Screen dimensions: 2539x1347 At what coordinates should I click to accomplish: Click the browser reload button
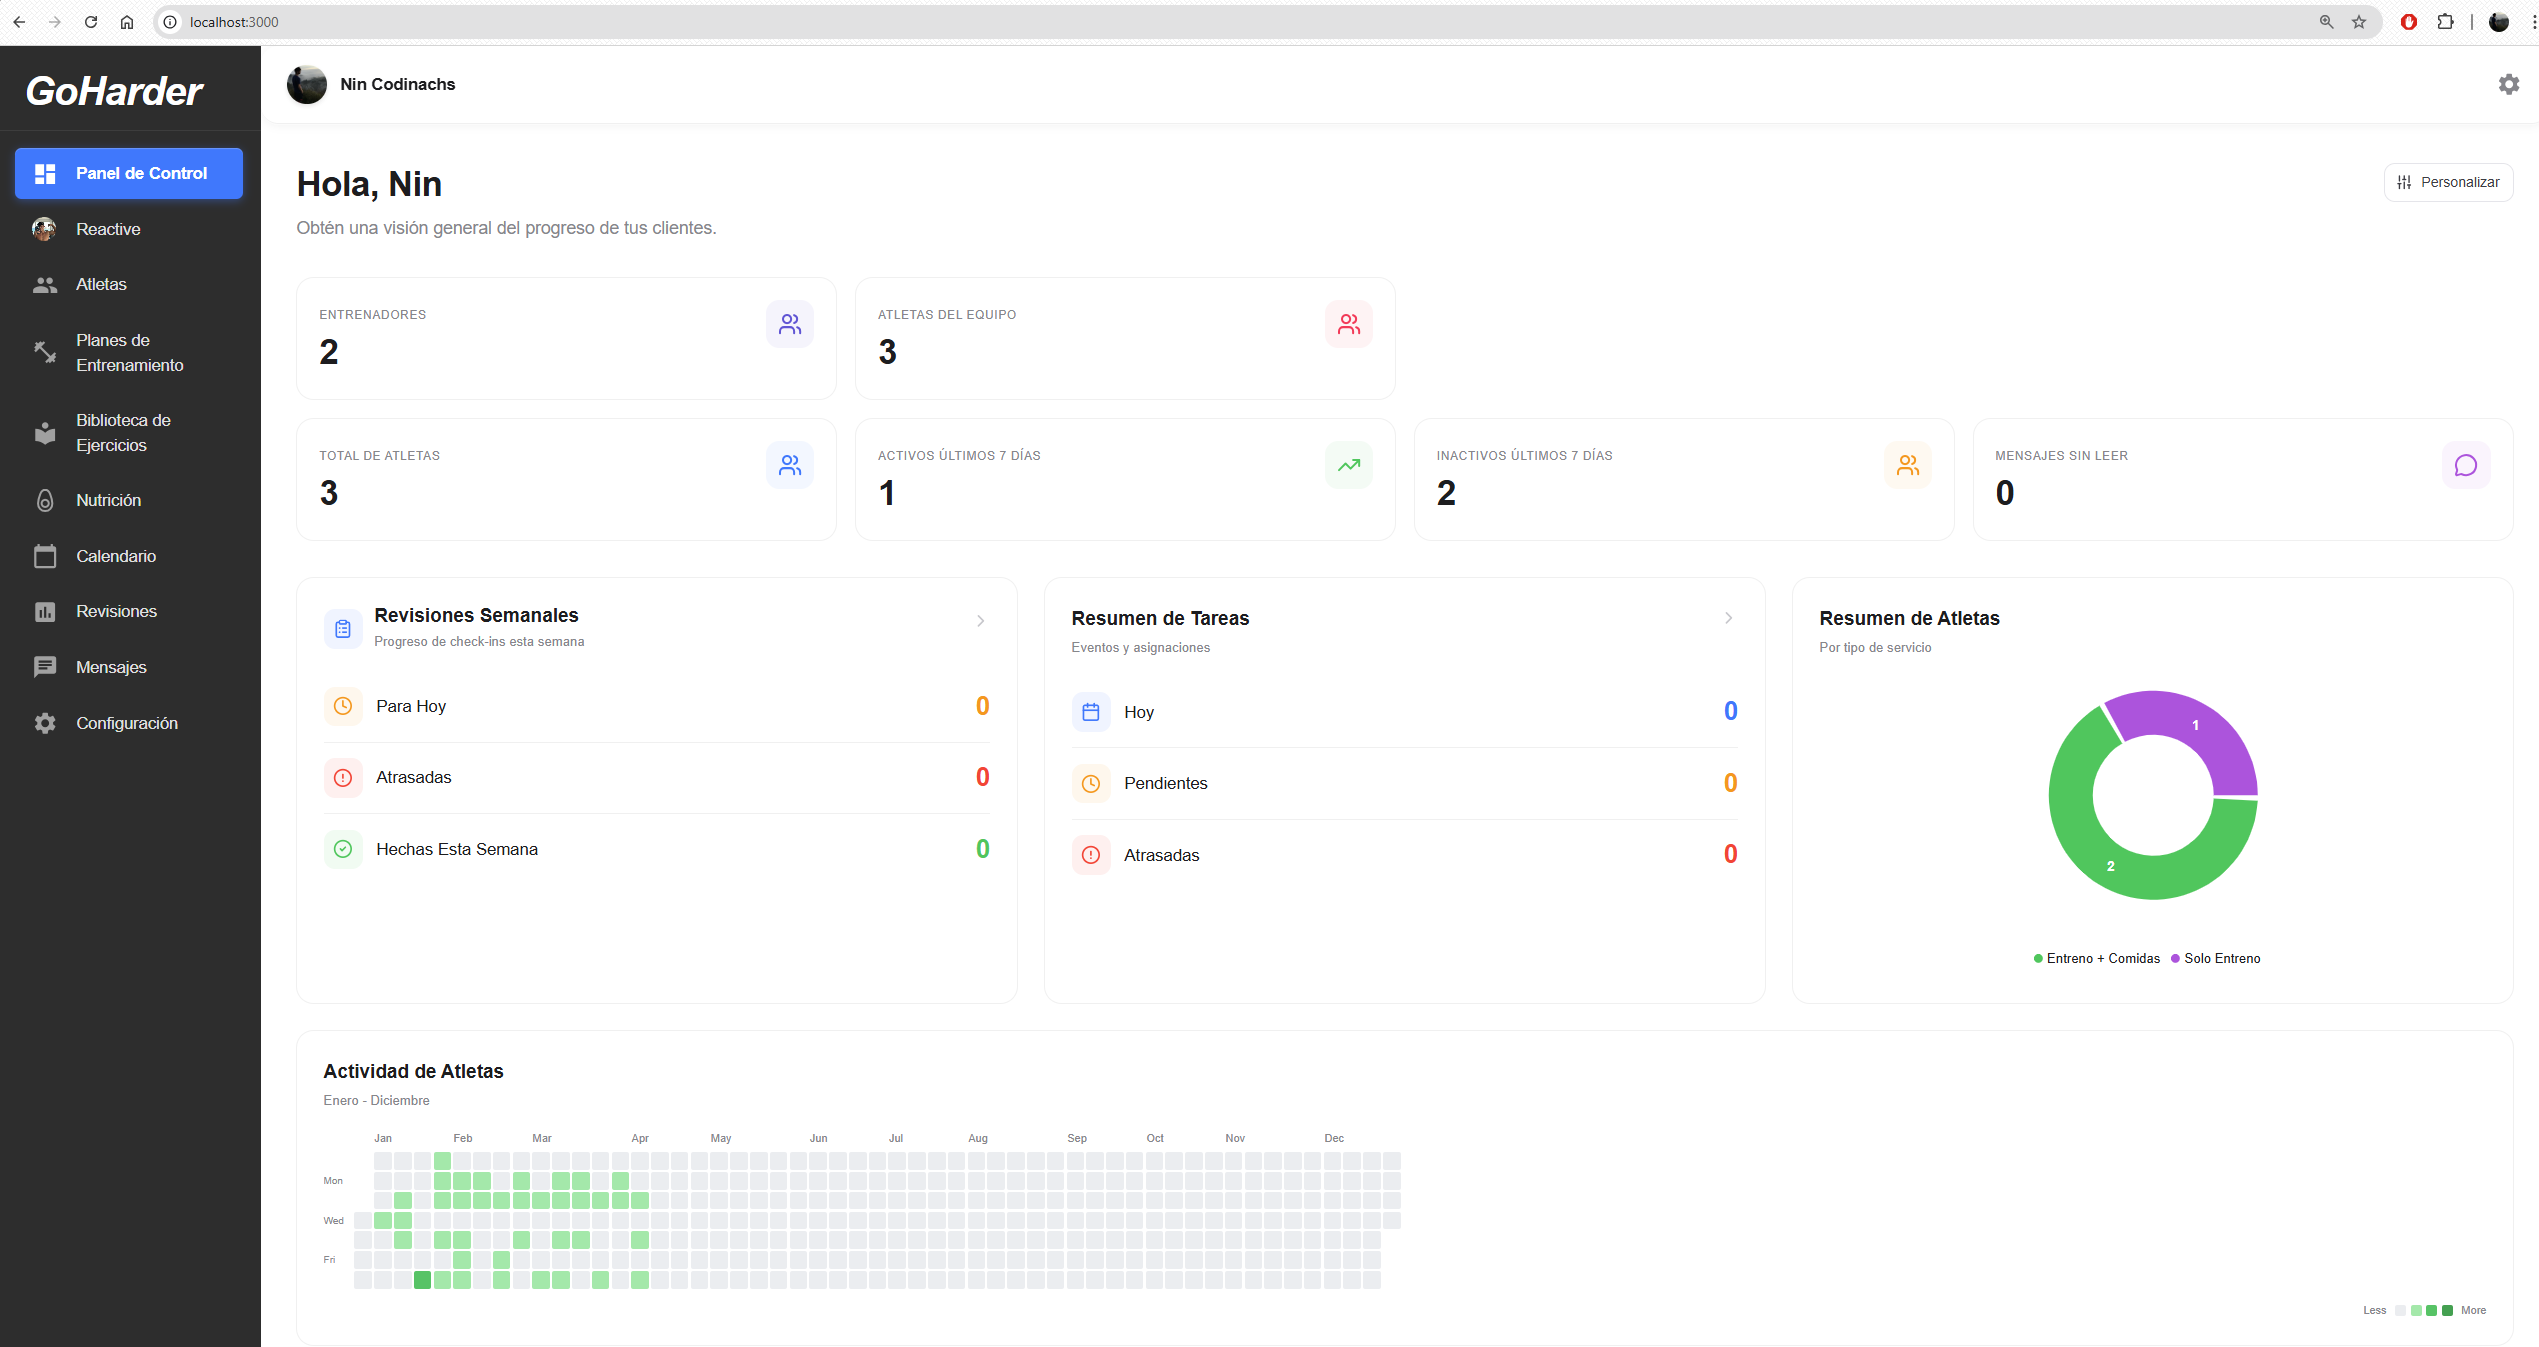point(91,22)
